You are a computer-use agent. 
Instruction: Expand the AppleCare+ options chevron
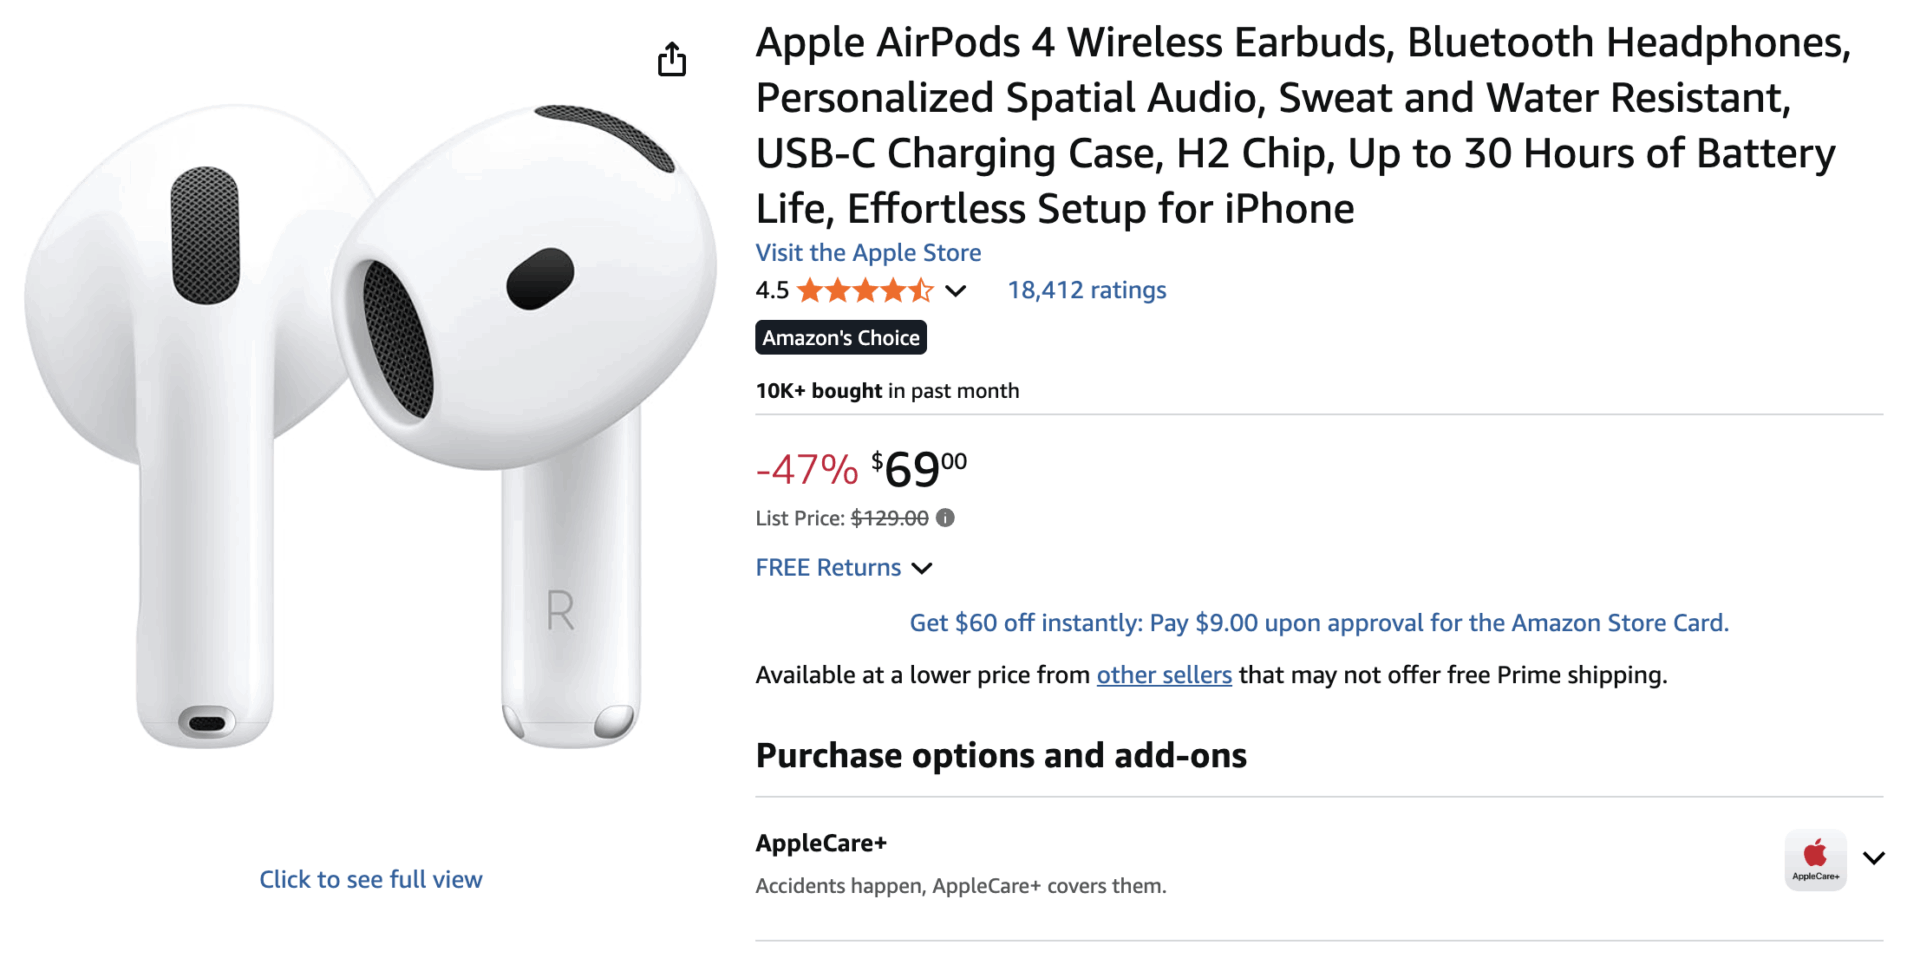(x=1874, y=857)
